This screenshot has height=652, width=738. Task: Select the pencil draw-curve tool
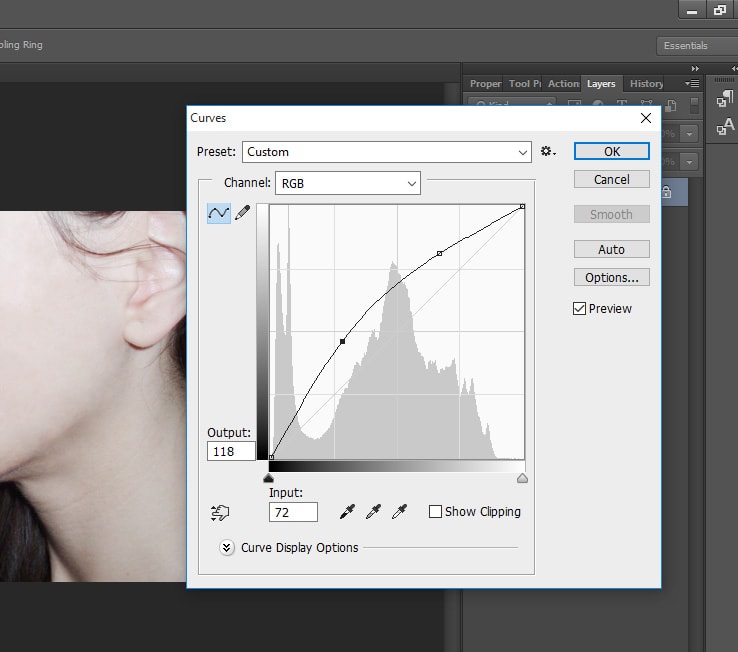click(x=242, y=213)
